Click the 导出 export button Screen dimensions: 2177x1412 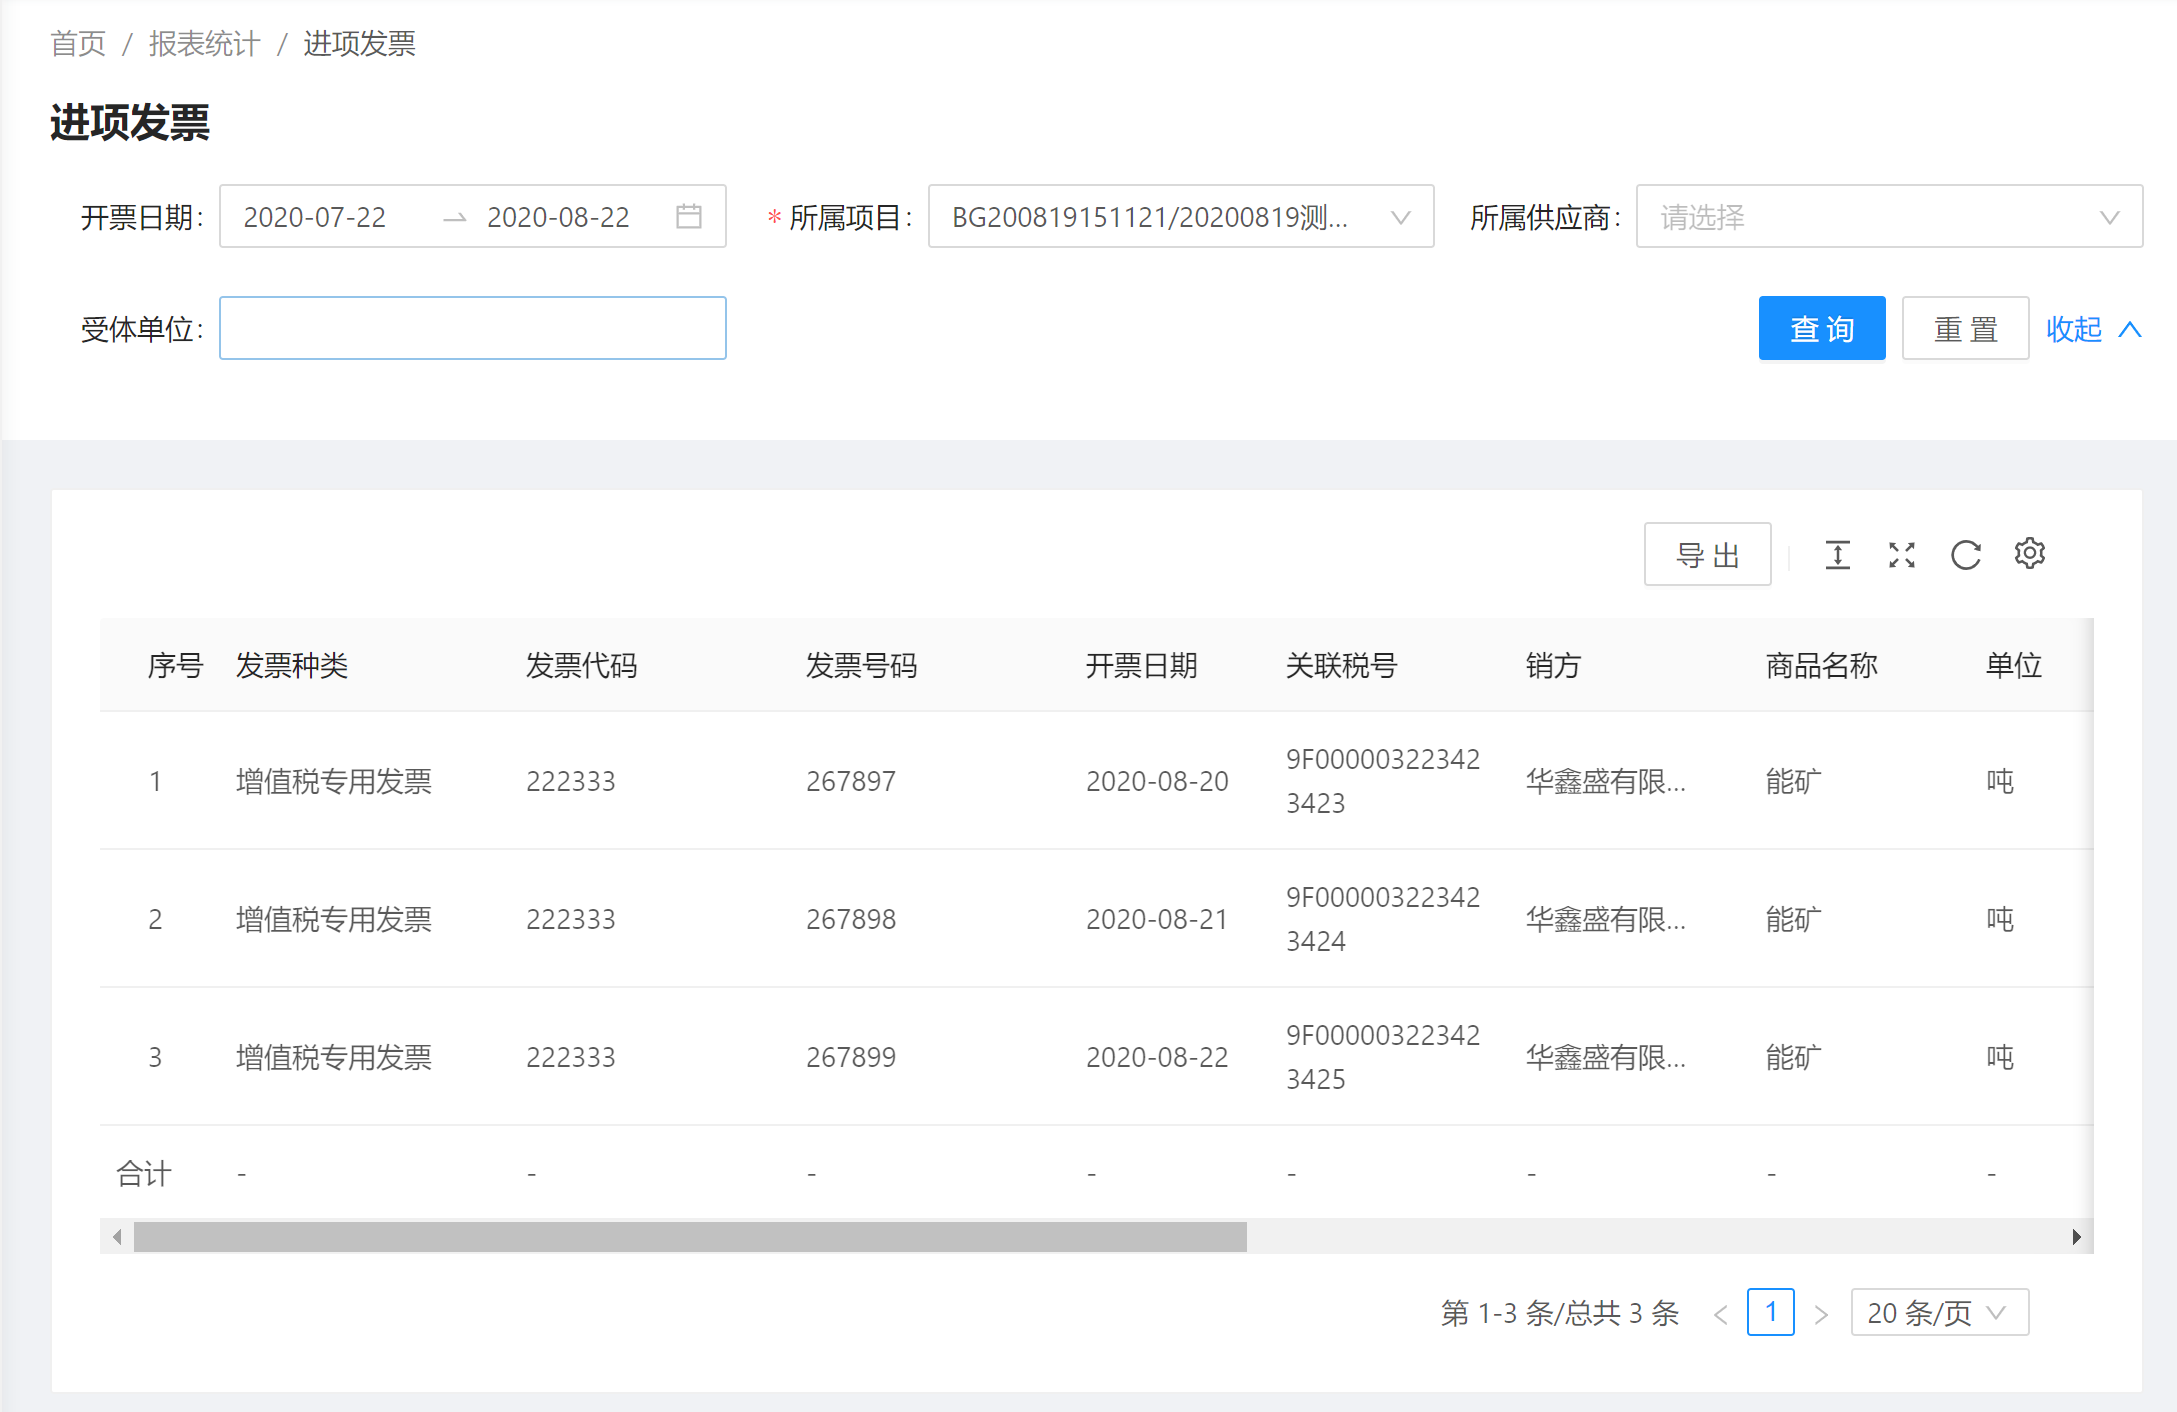point(1707,555)
